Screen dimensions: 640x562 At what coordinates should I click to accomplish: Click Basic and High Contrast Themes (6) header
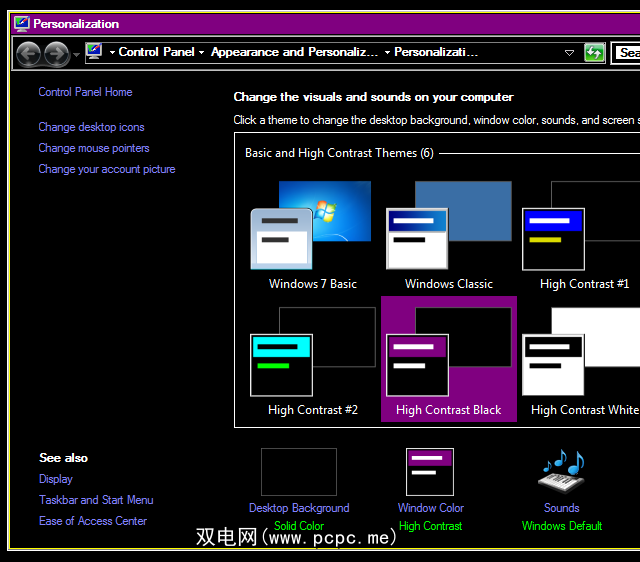(x=339, y=153)
